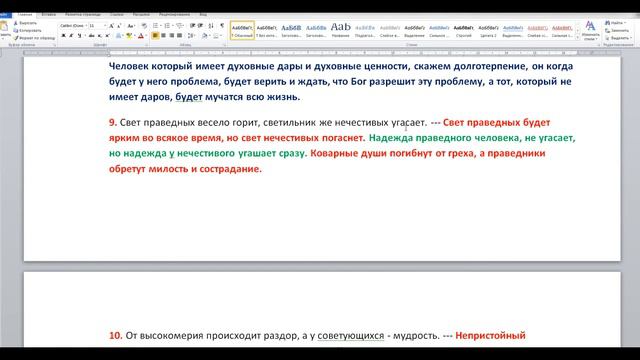The width and height of the screenshot is (640, 360).
Task: Toggle Underline formatting
Action: 80,36
